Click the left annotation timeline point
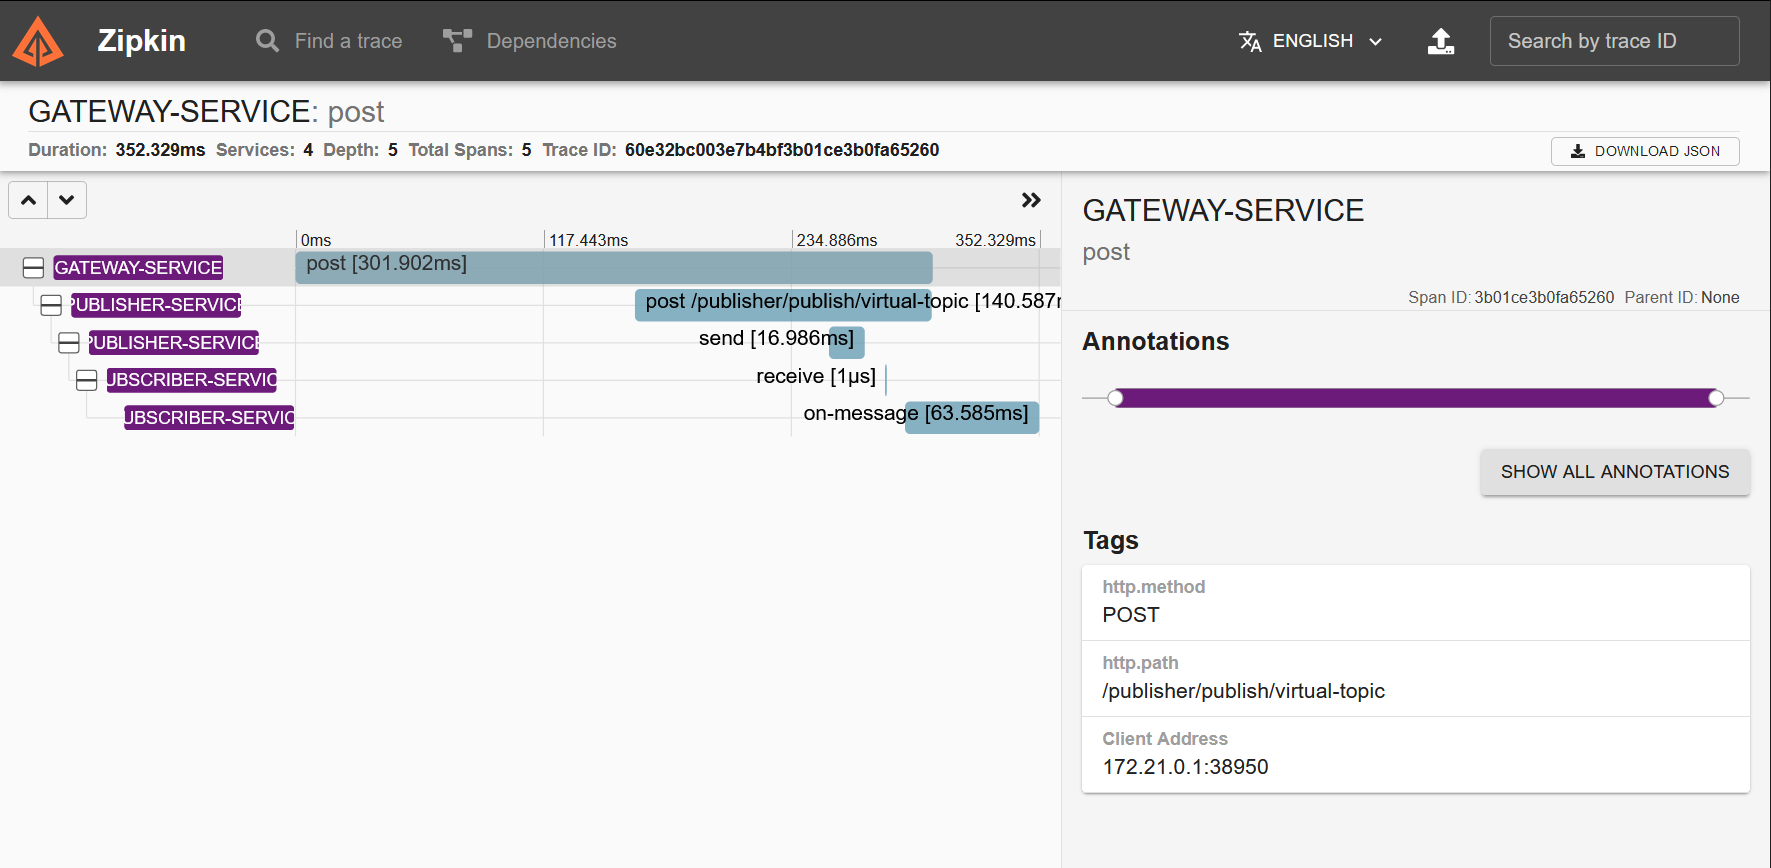 coord(1116,398)
